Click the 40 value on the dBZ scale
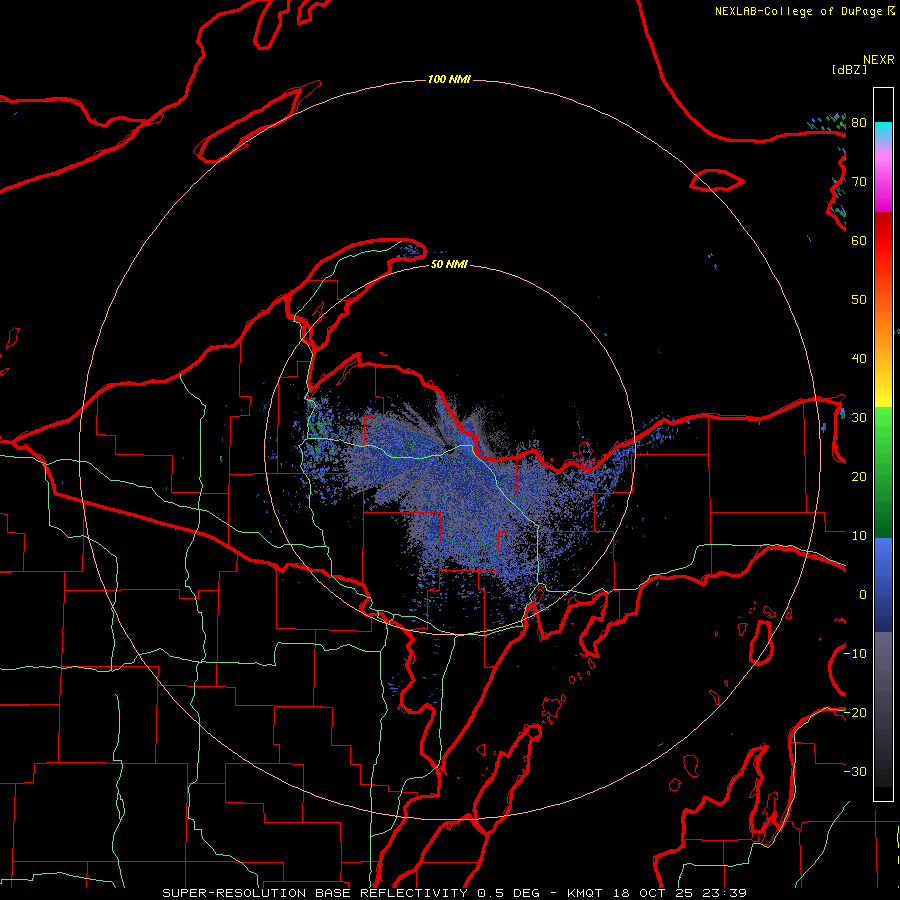The height and width of the screenshot is (900, 900). click(859, 359)
